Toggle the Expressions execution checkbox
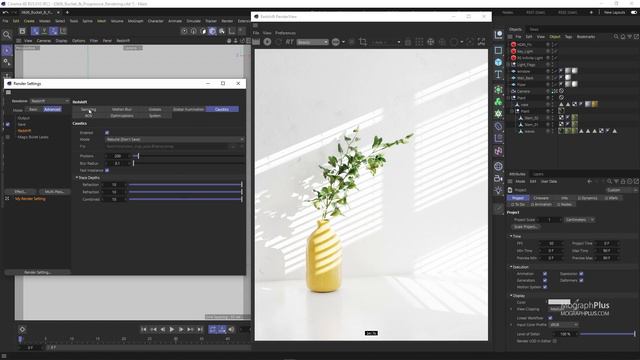The width and height of the screenshot is (640, 360). pos(581,274)
